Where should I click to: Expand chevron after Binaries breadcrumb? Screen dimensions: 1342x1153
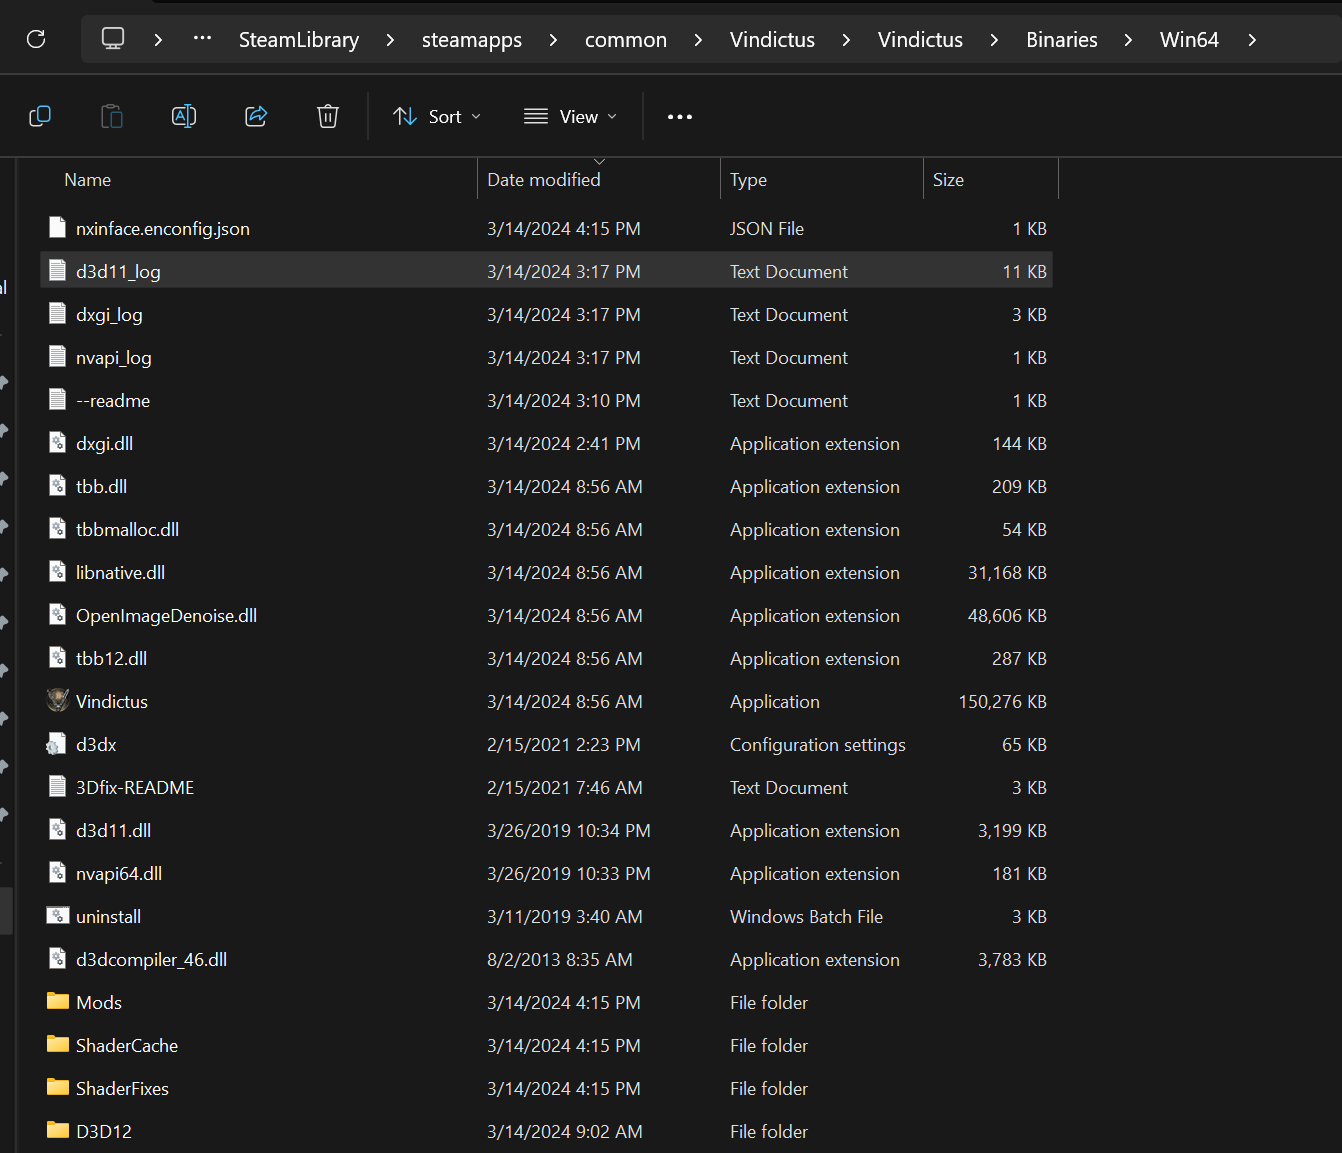coord(1128,40)
